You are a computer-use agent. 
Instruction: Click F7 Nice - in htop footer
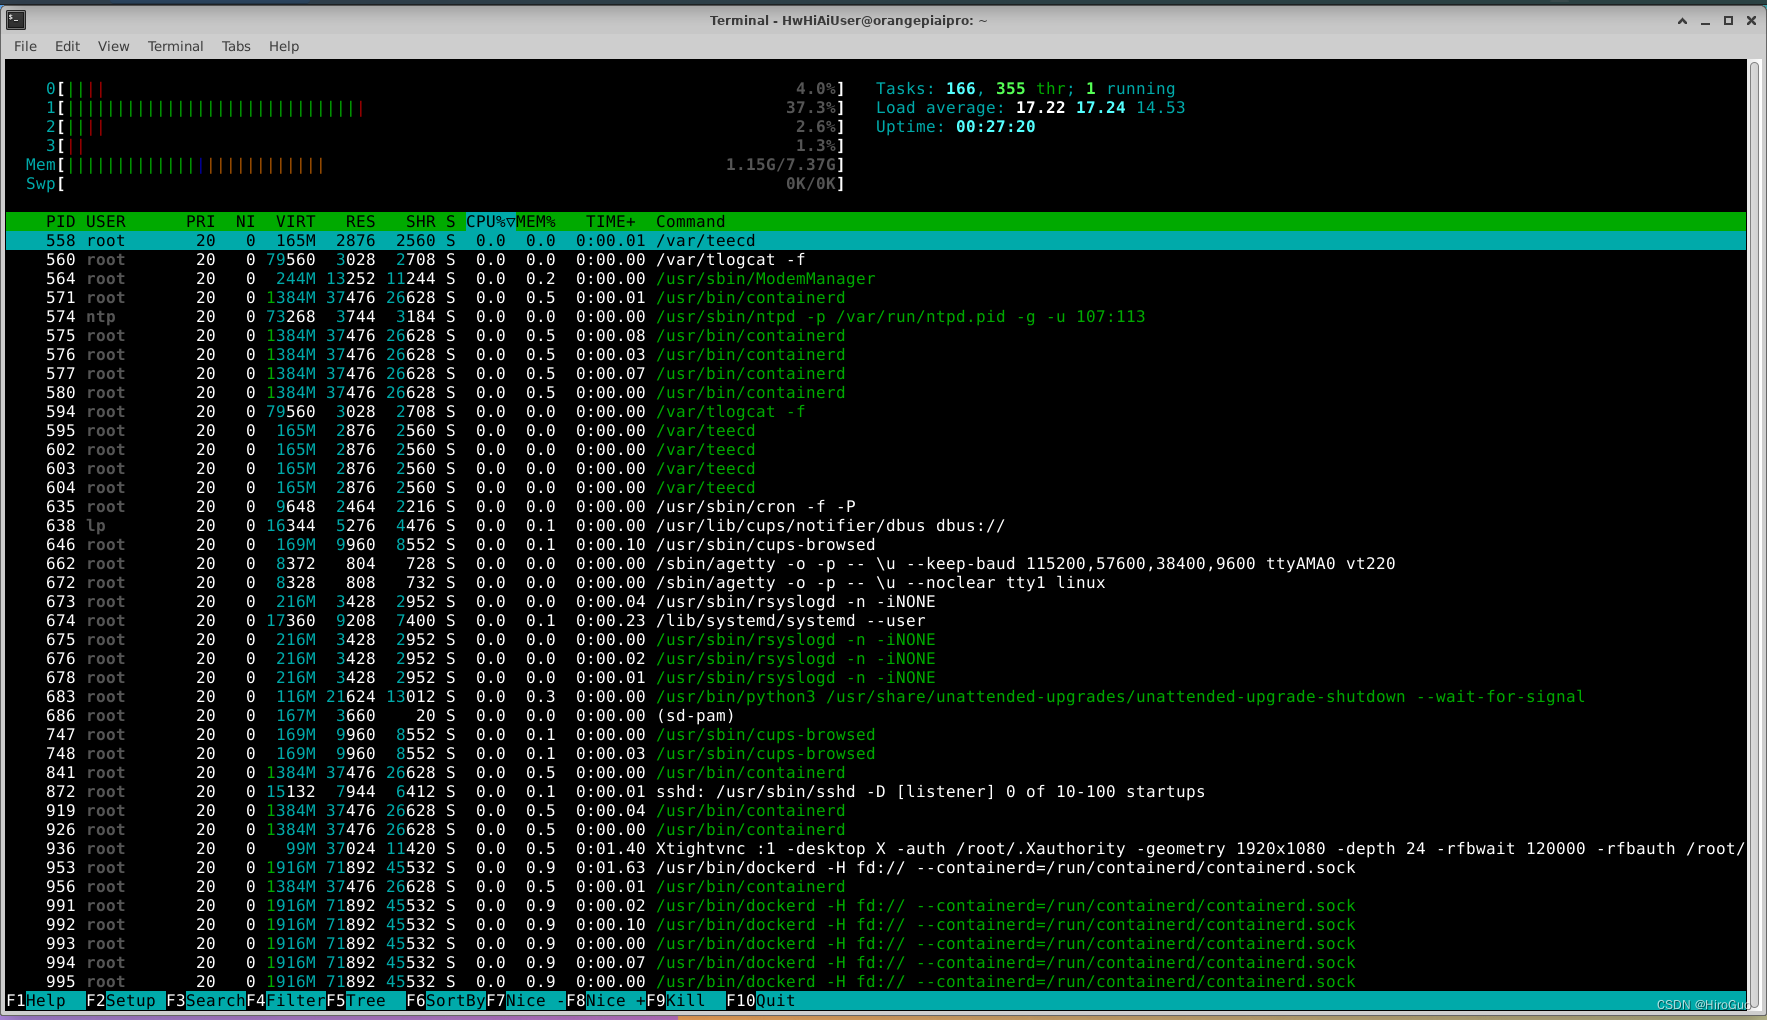(525, 1001)
